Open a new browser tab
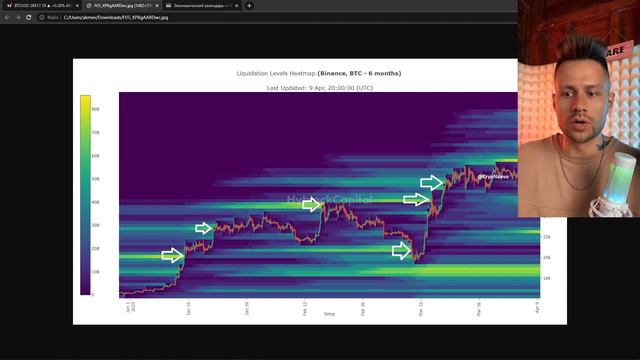 [249, 6]
